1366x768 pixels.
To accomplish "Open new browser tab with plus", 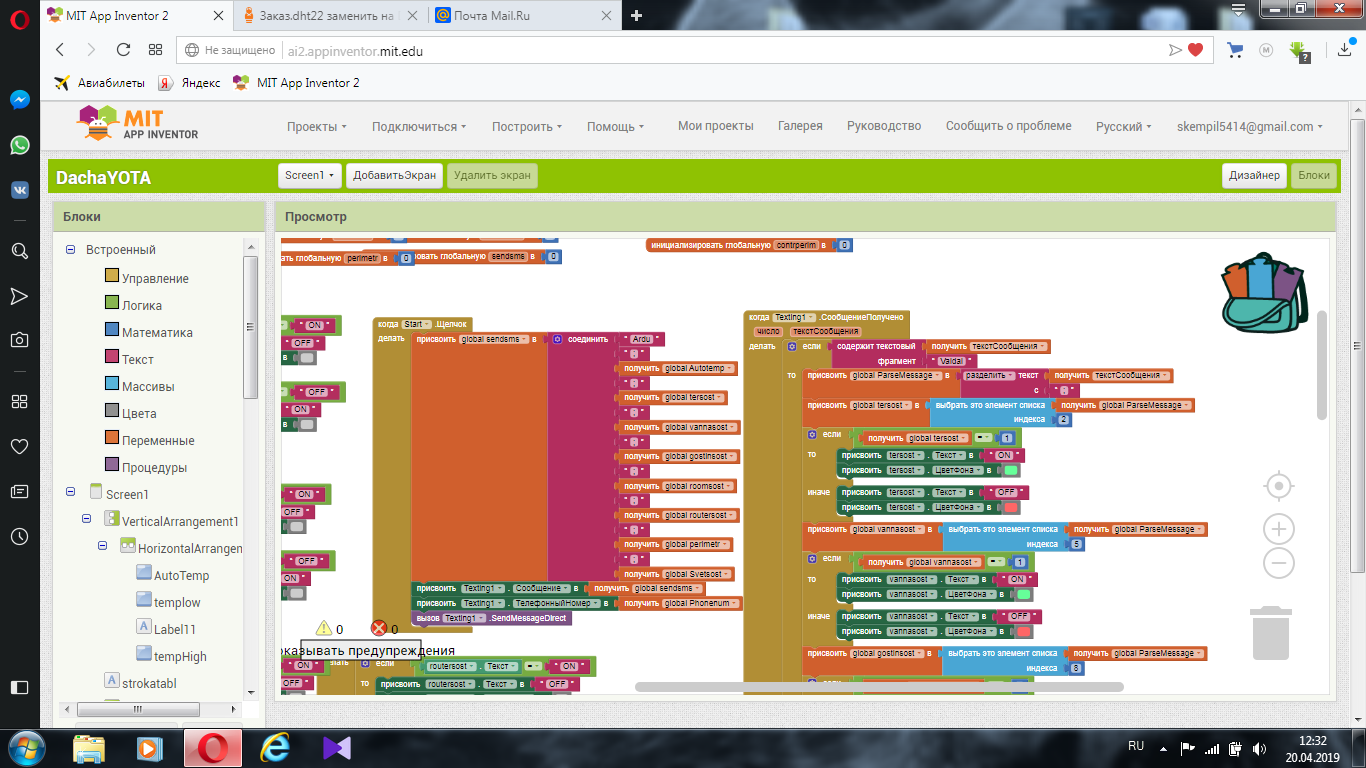I will point(636,15).
